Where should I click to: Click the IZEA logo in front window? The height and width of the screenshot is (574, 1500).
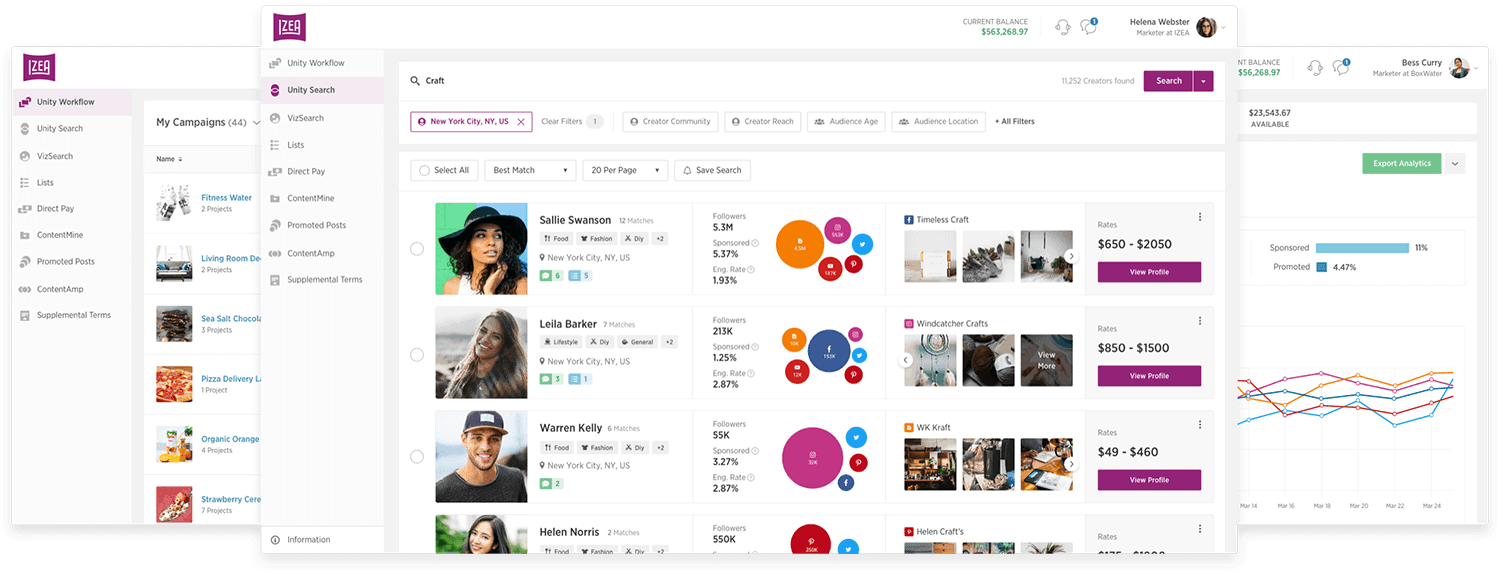tap(289, 27)
